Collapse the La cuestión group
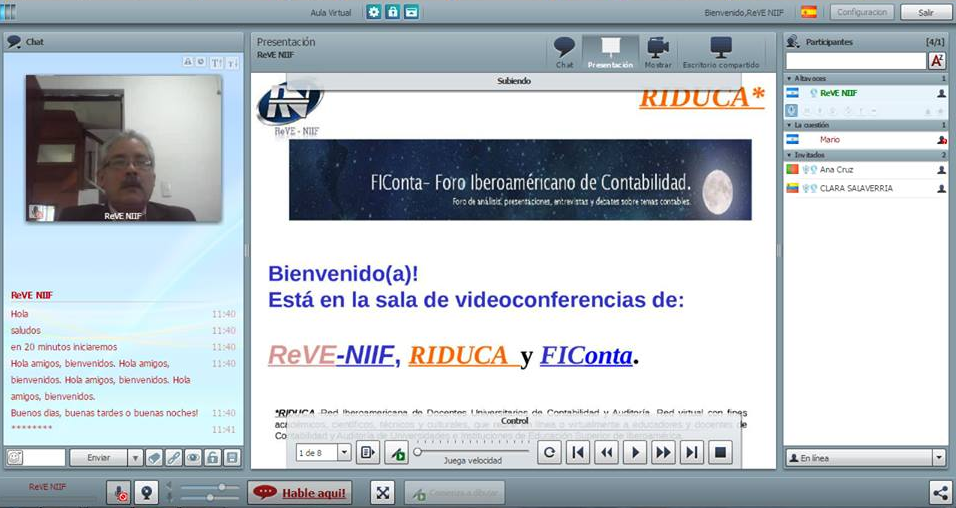The width and height of the screenshot is (956, 508). click(x=790, y=125)
